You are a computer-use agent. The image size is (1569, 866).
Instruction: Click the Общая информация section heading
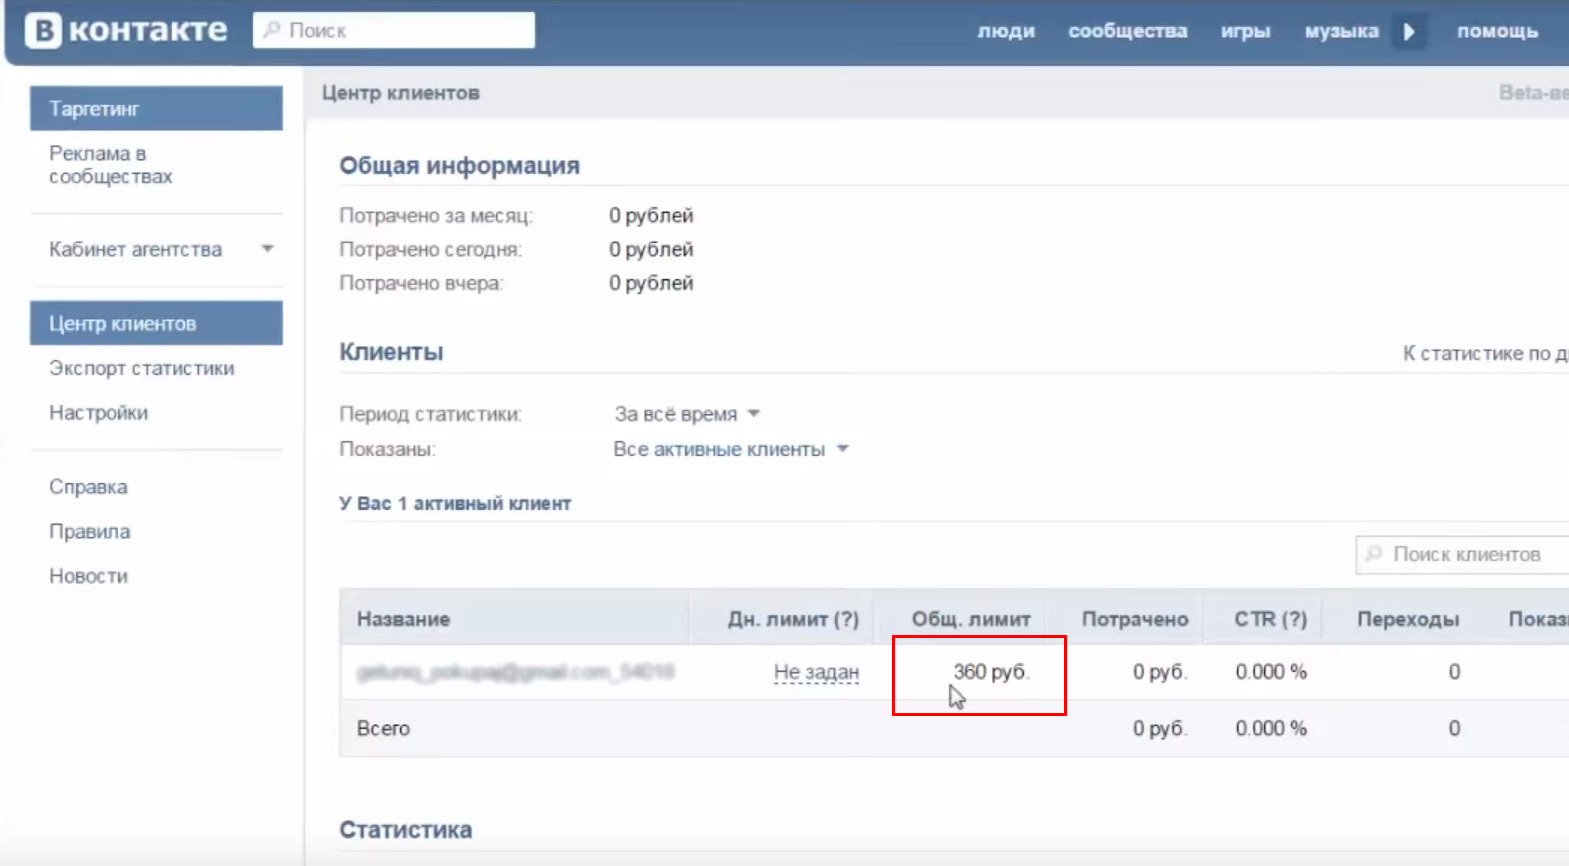tap(459, 165)
